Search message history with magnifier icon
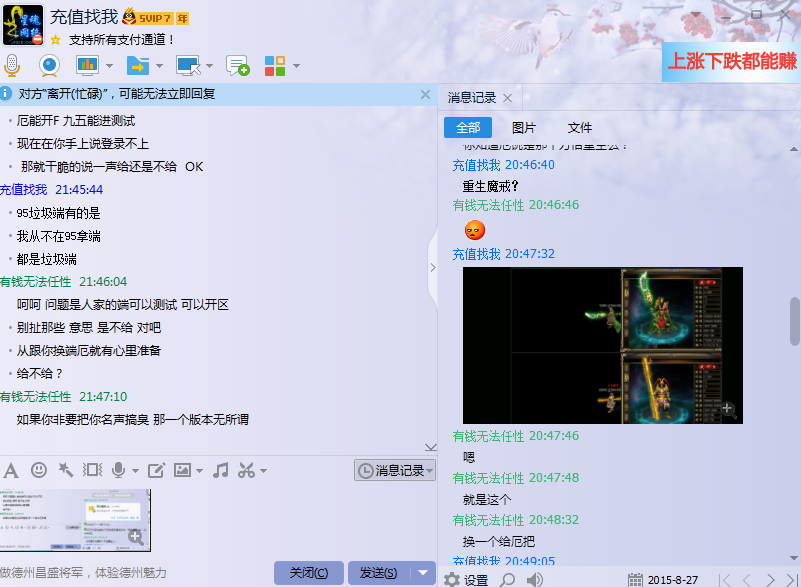The image size is (801, 587). coord(508,580)
